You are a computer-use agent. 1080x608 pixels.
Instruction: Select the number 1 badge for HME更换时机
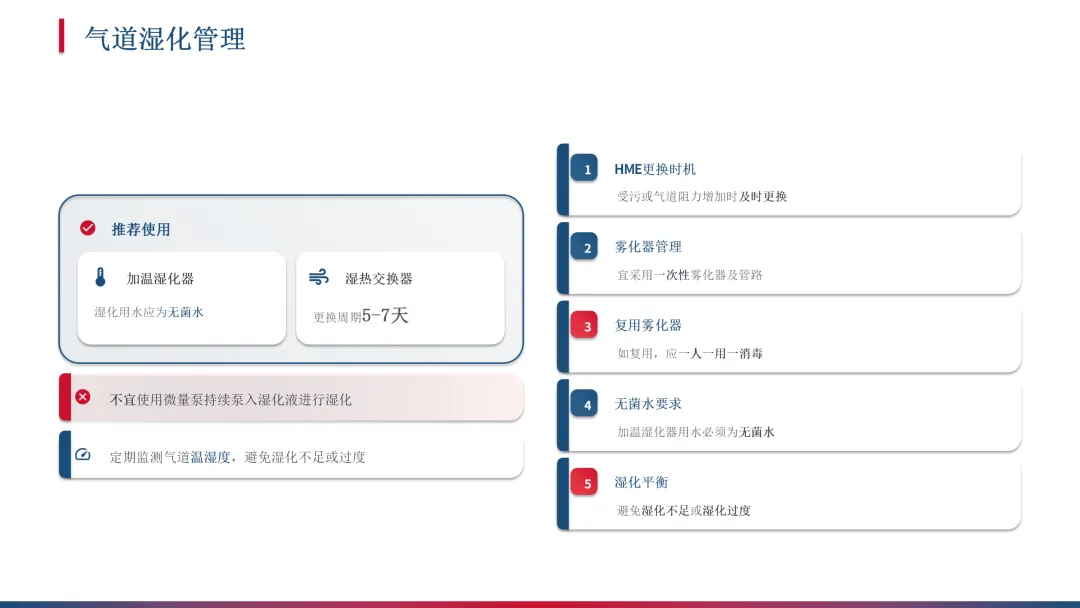pos(584,169)
